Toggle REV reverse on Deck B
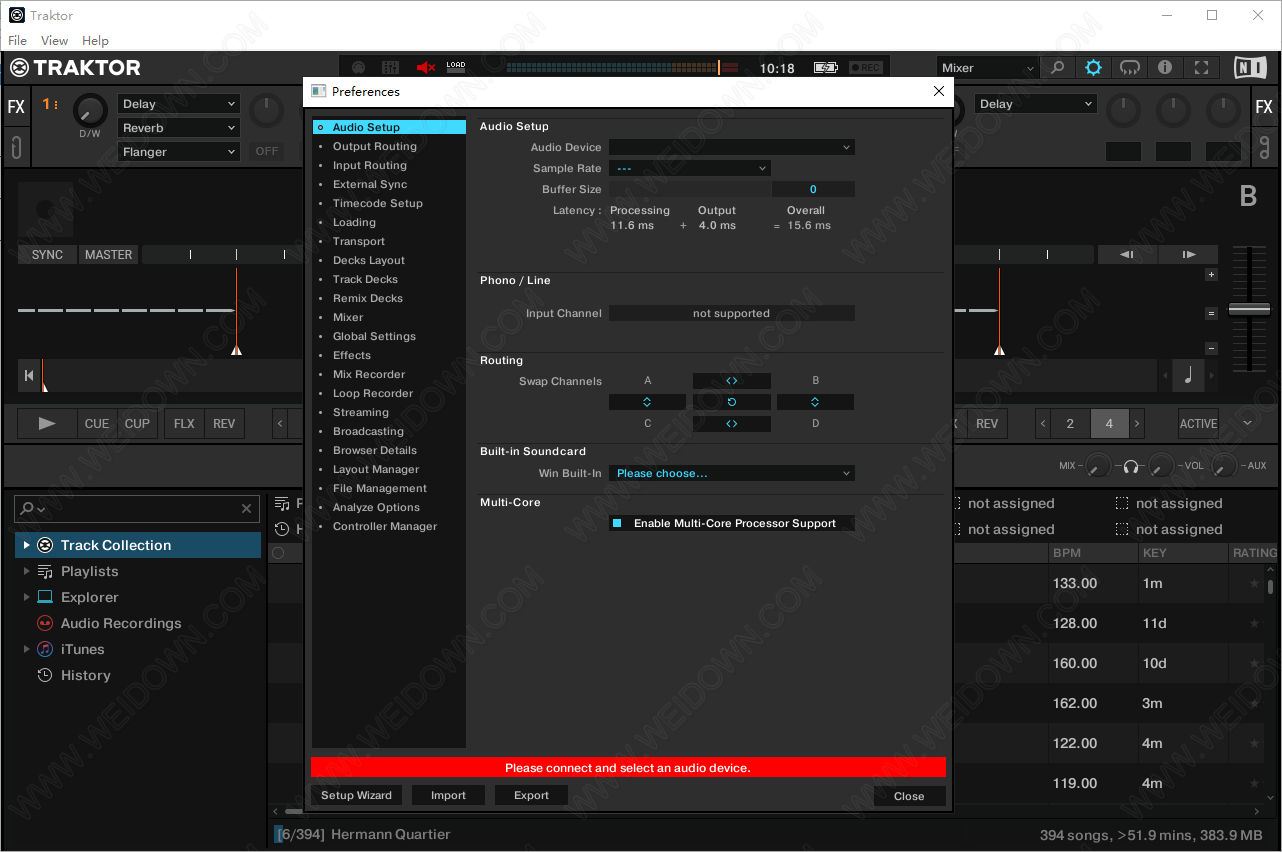 (986, 424)
